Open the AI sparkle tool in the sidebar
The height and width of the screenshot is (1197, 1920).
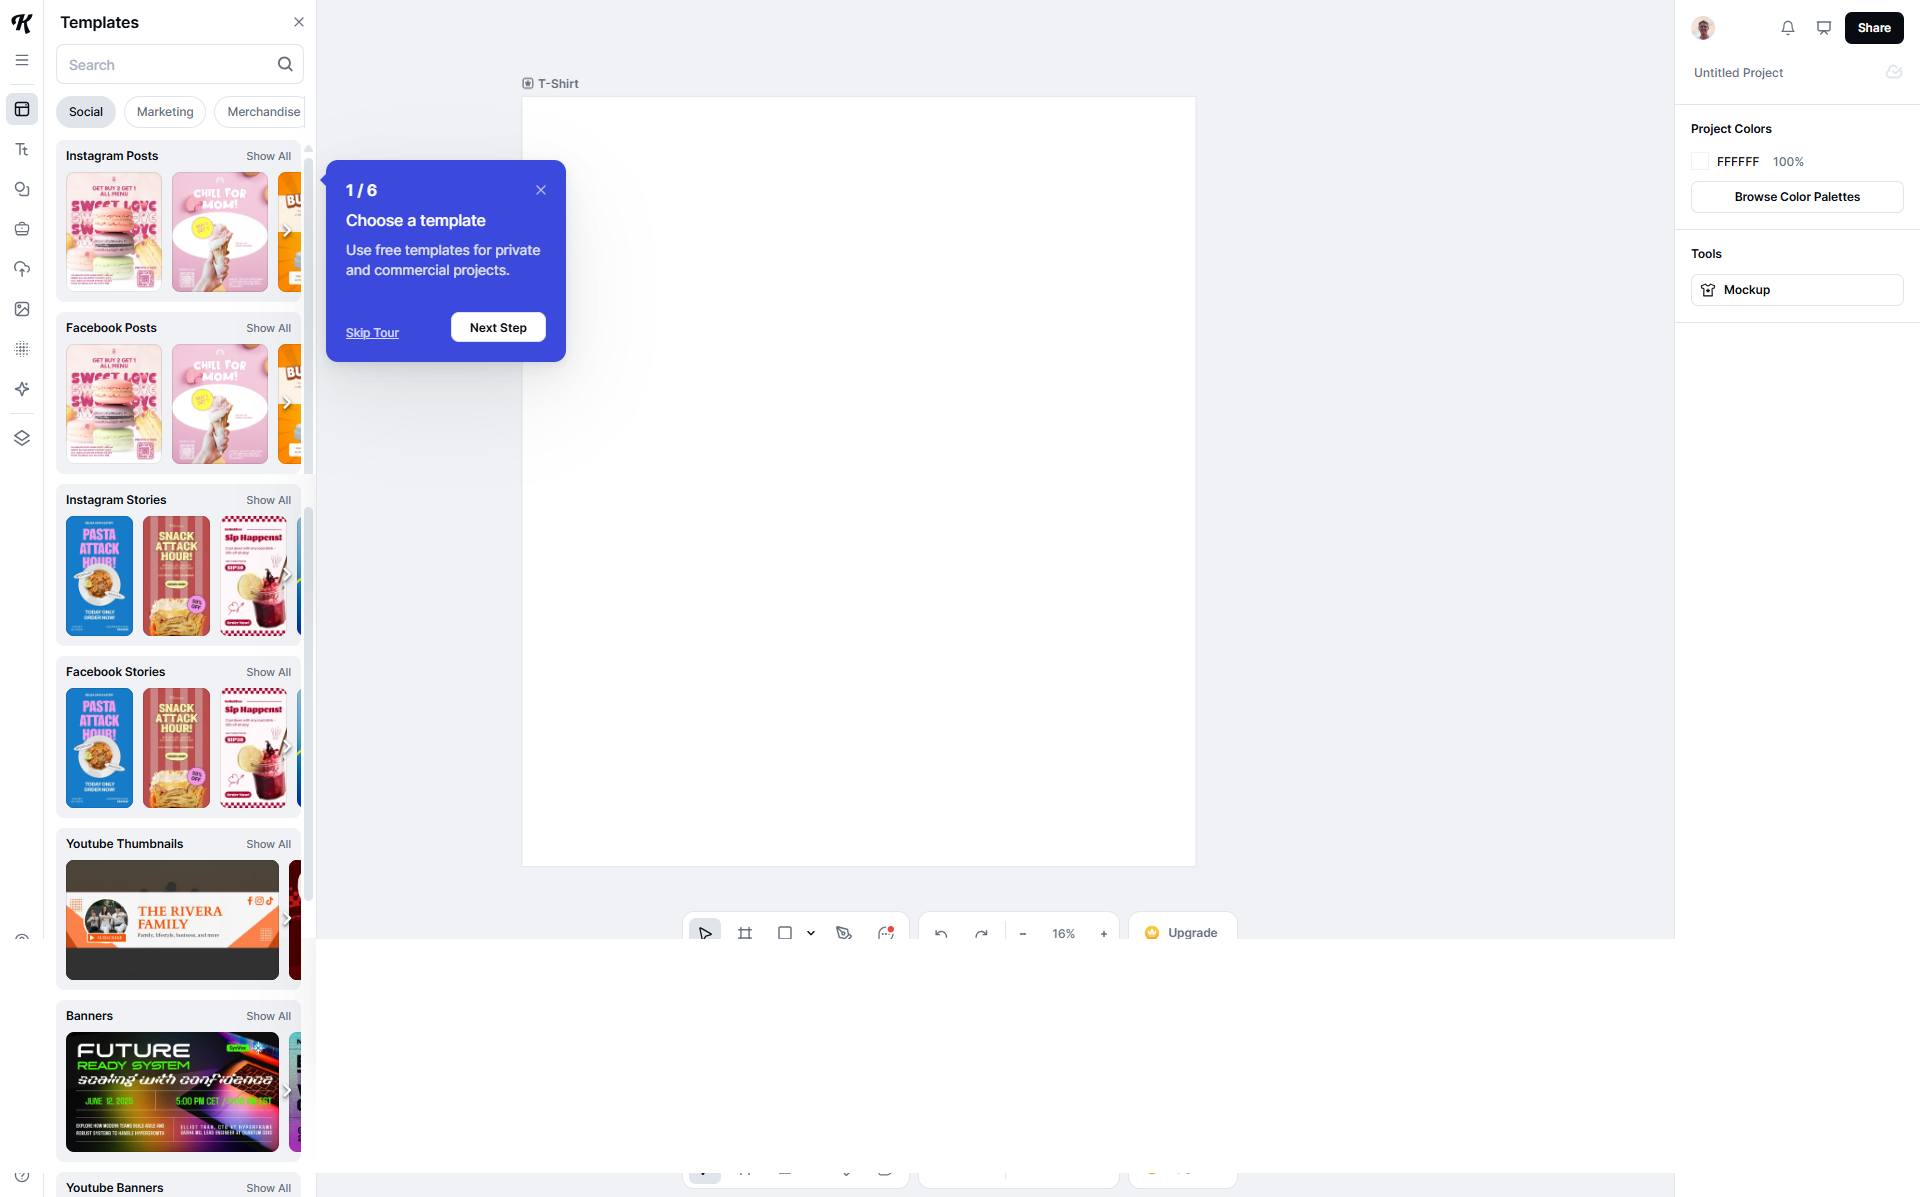click(22, 389)
